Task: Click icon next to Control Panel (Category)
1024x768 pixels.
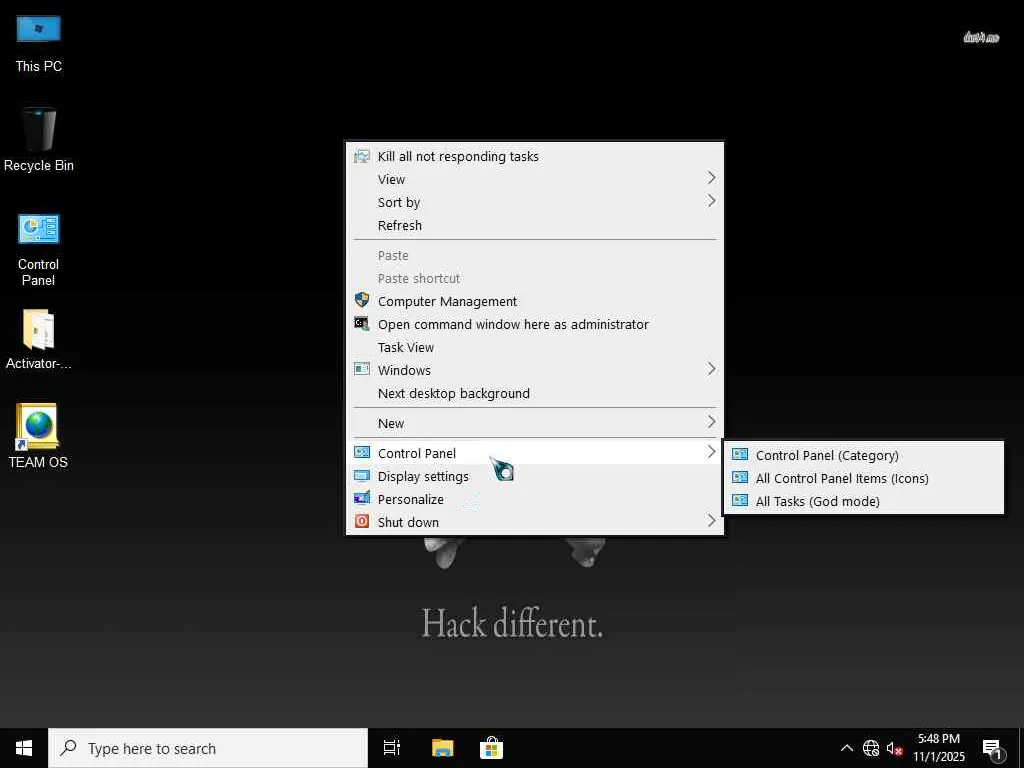Action: pyautogui.click(x=740, y=454)
